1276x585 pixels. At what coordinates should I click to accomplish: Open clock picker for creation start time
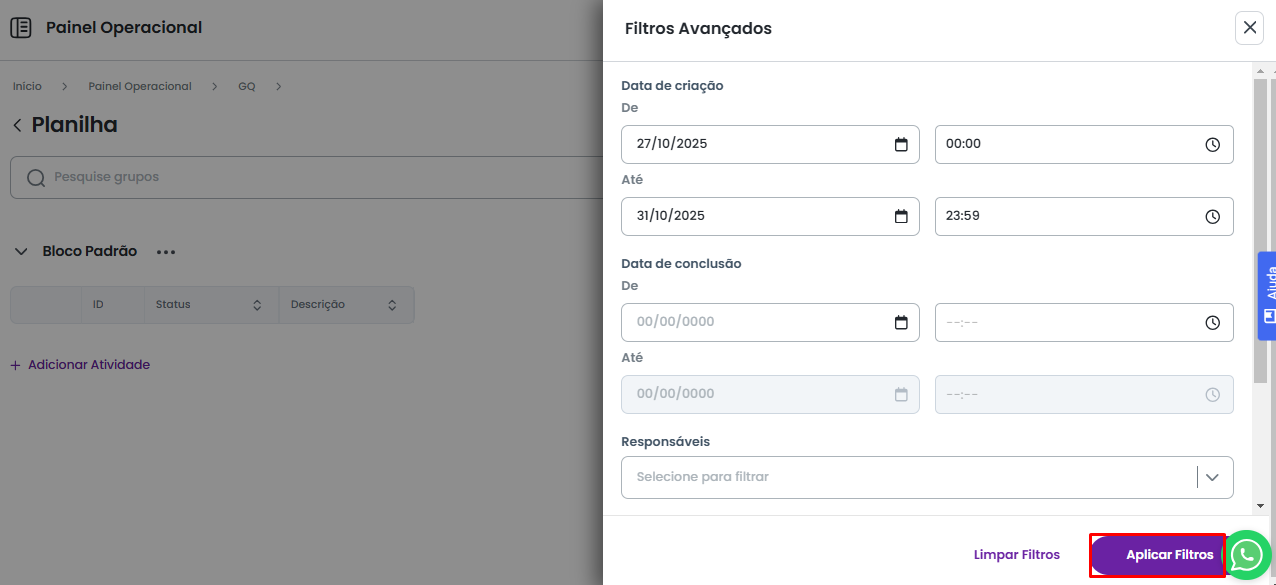point(1212,144)
